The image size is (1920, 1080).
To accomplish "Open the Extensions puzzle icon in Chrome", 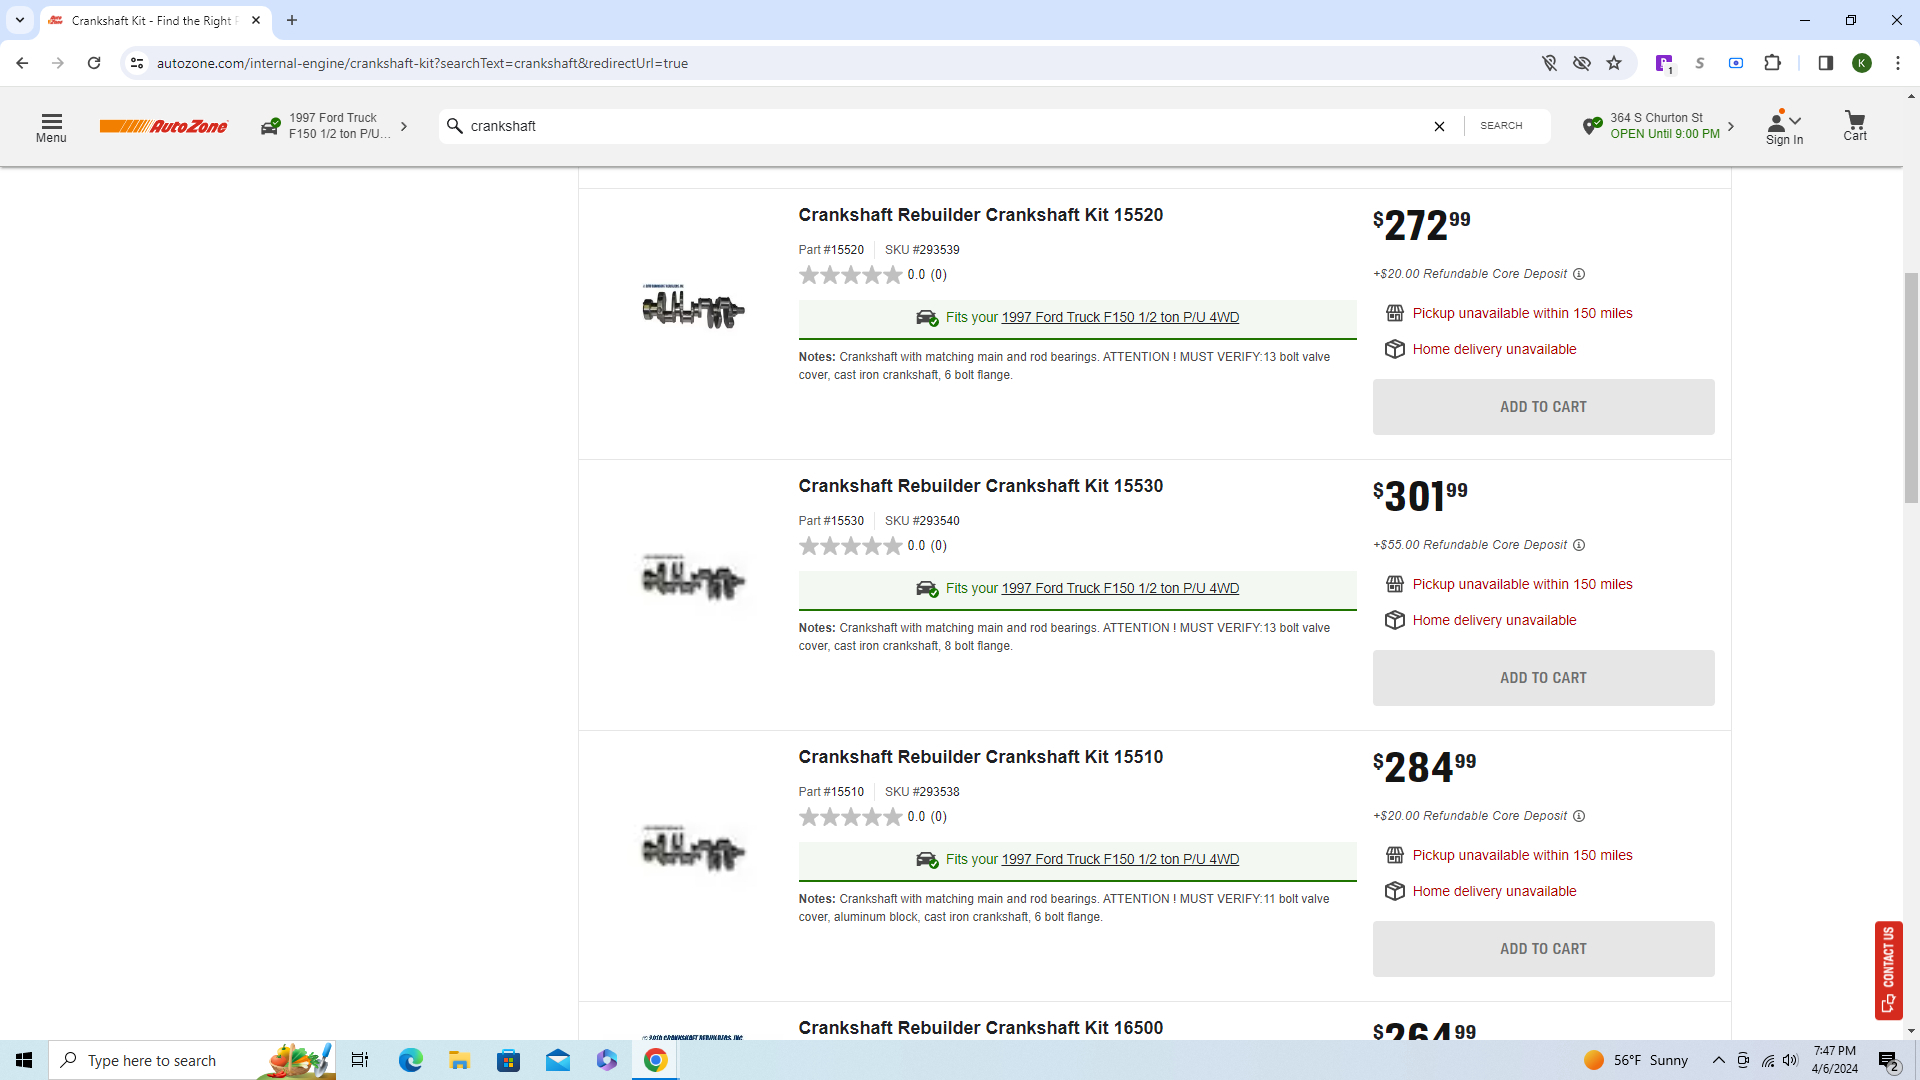I will pyautogui.click(x=1772, y=63).
